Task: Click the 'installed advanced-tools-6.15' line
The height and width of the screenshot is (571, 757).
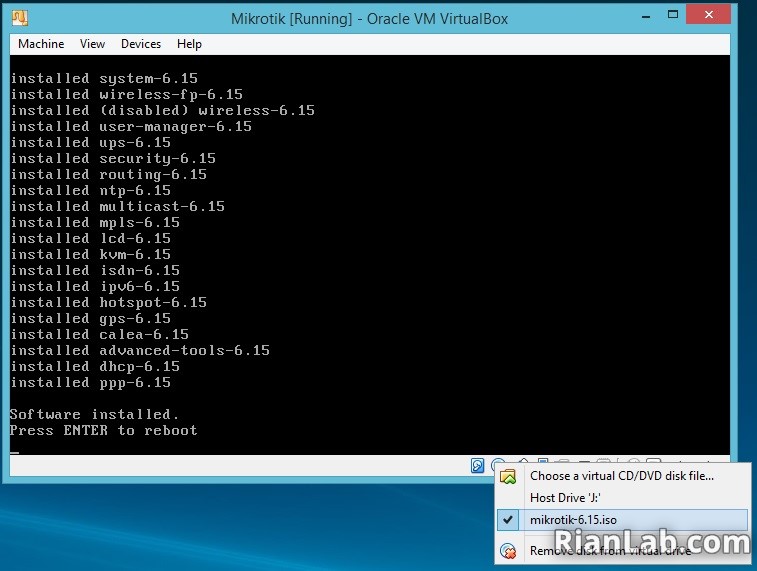Action: coord(140,350)
